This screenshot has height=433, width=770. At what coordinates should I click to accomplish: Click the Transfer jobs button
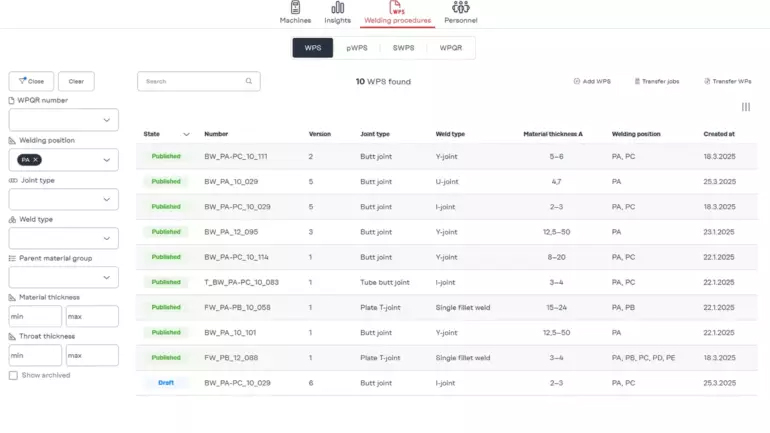(x=657, y=81)
